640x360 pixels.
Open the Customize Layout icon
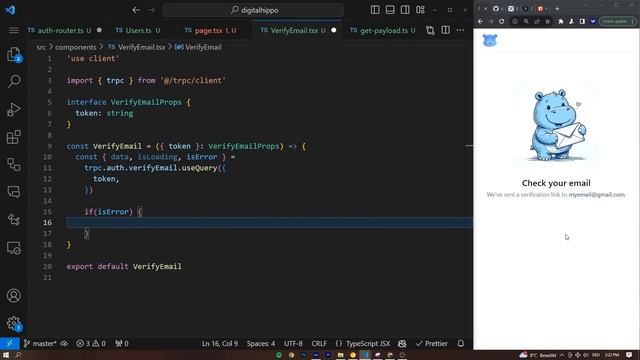[420, 10]
